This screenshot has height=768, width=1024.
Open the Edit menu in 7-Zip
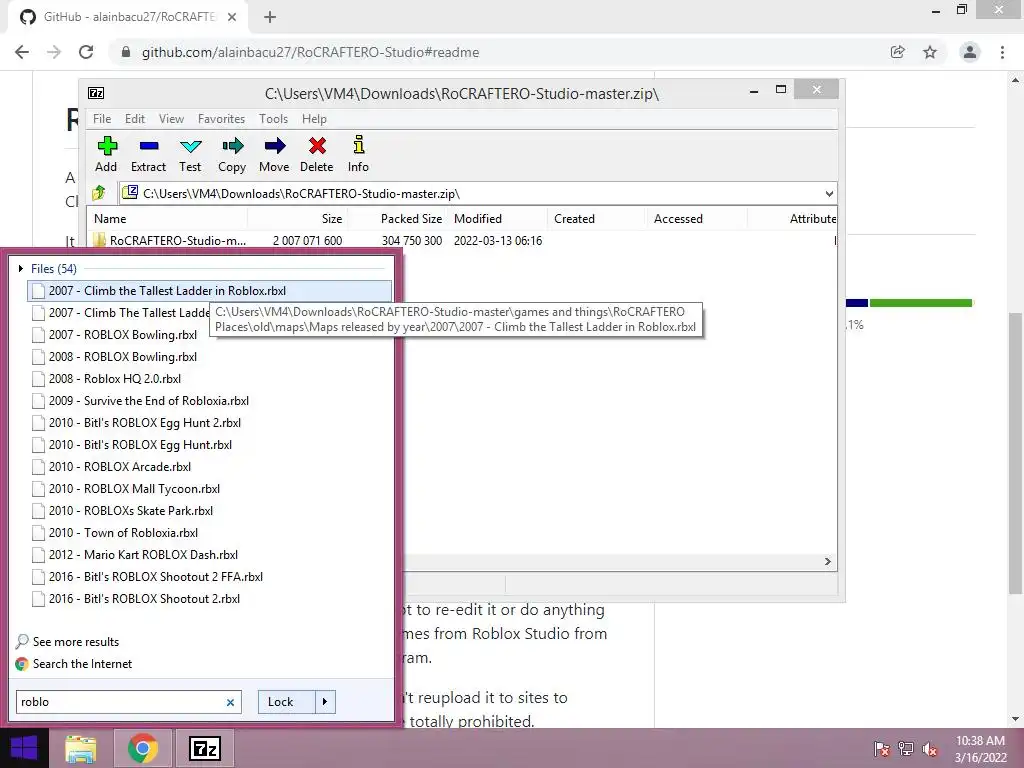(x=135, y=119)
